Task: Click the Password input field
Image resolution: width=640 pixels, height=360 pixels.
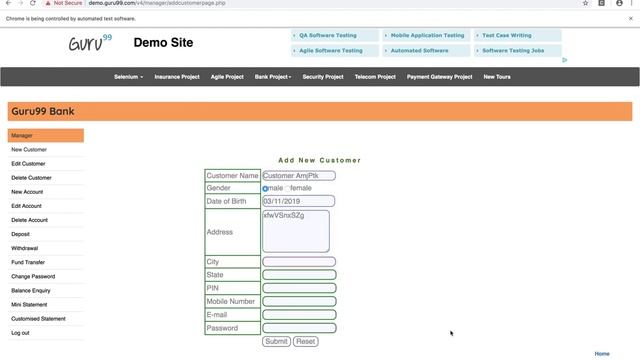Action: click(299, 328)
